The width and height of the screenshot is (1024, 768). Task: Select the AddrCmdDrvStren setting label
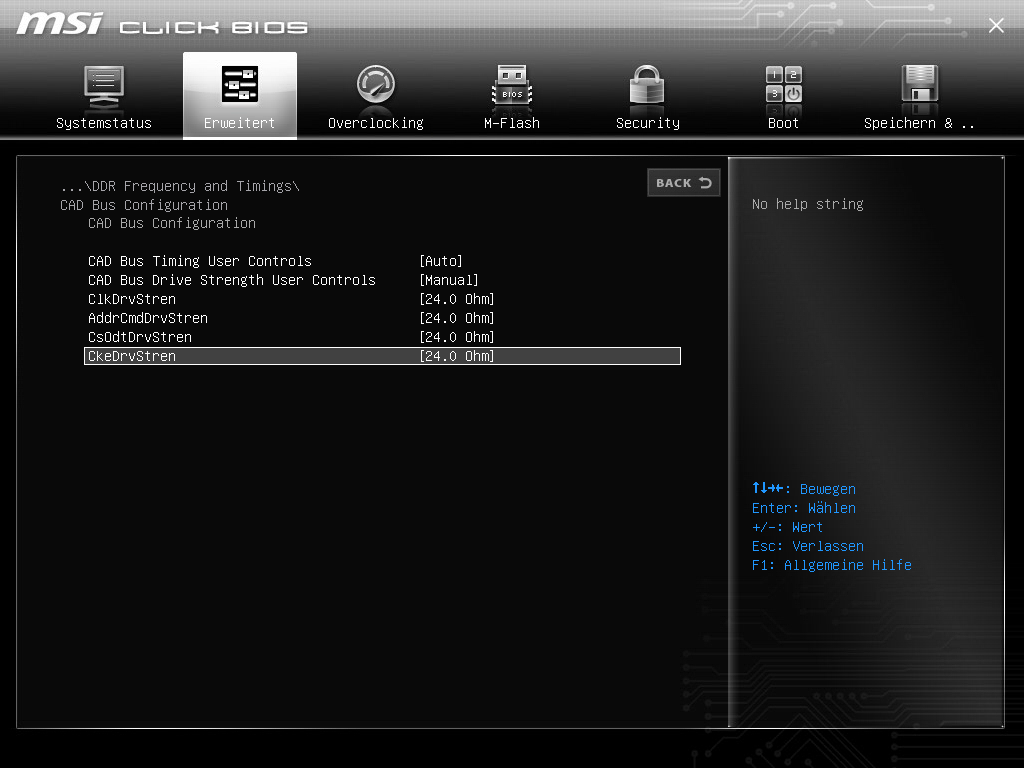pos(148,318)
